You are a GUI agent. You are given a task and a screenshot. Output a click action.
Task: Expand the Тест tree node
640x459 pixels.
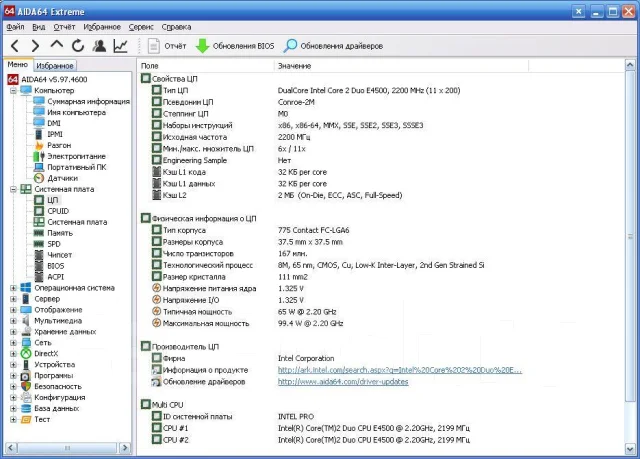point(13,419)
